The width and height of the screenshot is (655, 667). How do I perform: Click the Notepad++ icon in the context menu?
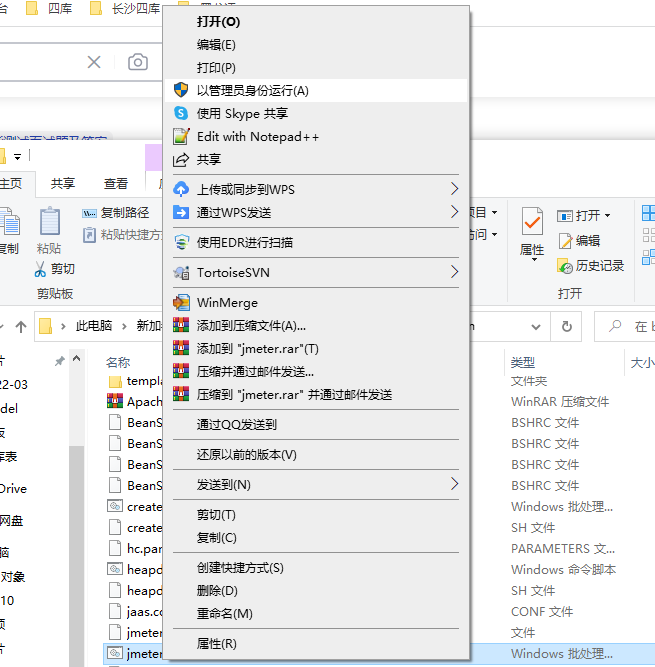click(x=181, y=136)
